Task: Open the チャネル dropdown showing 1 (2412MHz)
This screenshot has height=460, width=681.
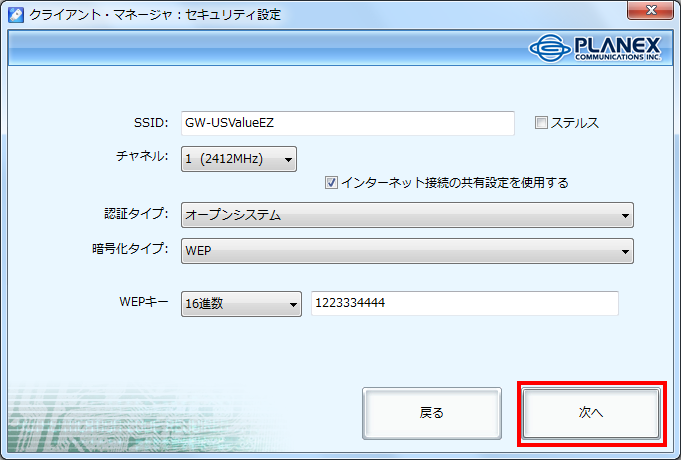Action: [x=239, y=158]
